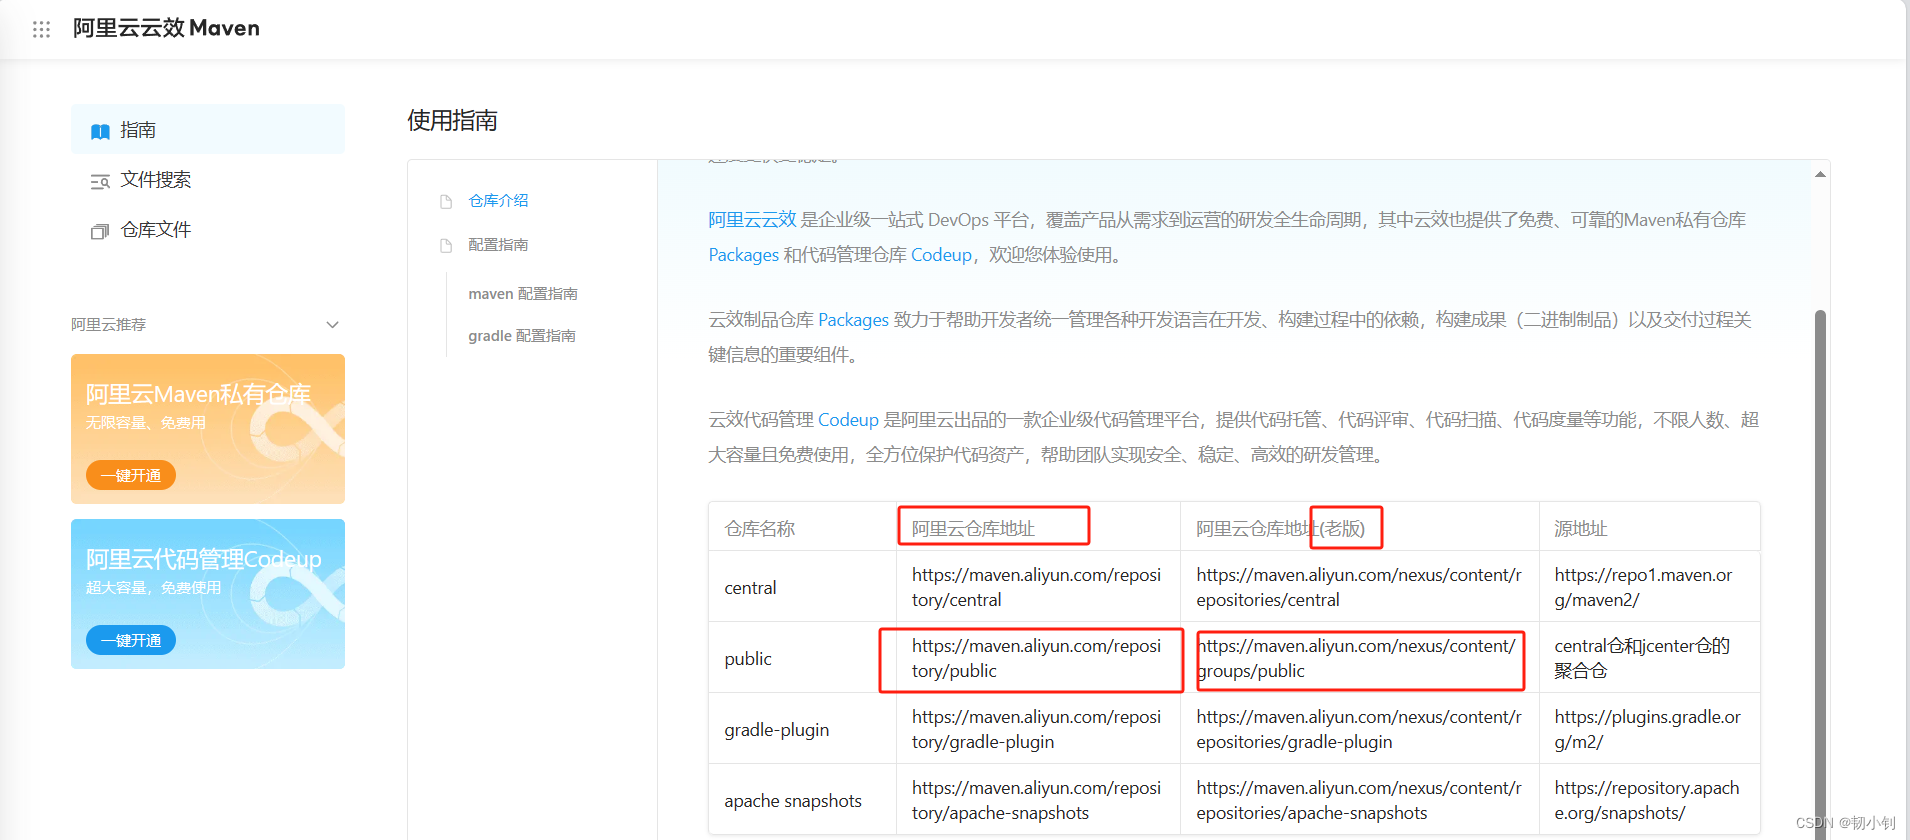This screenshot has width=1910, height=840.
Task: Follow Packages link in 云效制品仓库 paragraph
Action: tap(853, 320)
